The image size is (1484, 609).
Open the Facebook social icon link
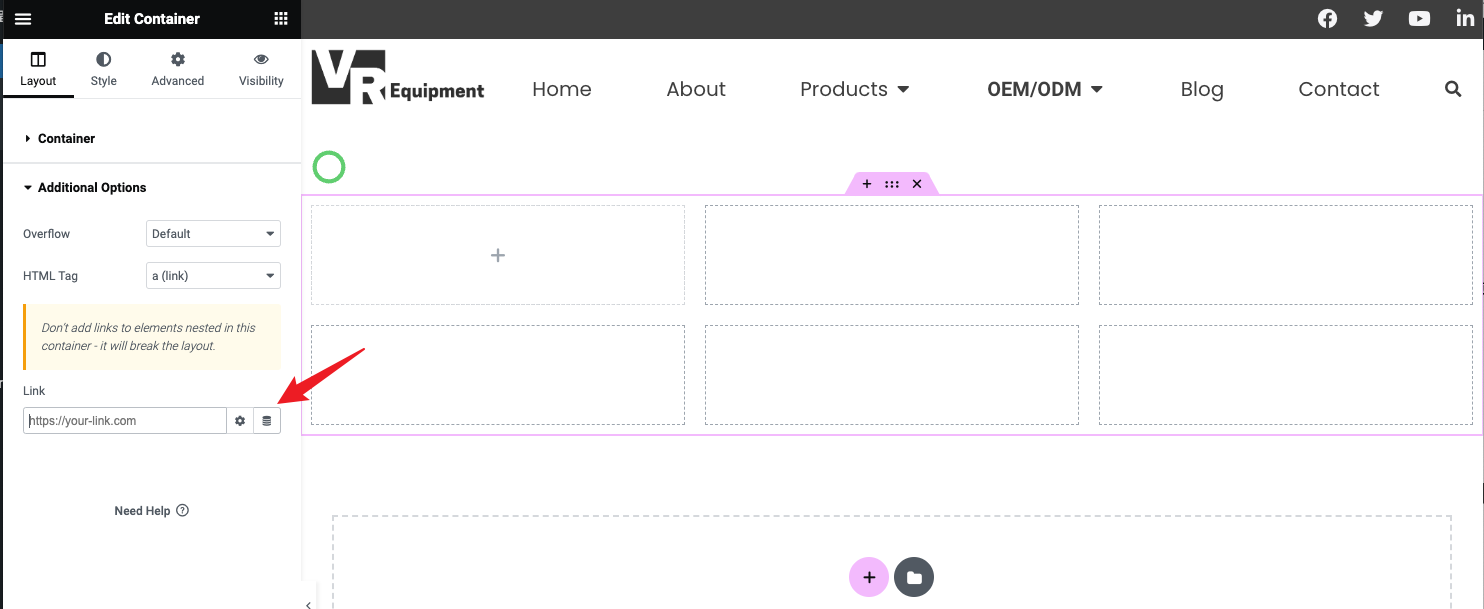[x=1327, y=19]
